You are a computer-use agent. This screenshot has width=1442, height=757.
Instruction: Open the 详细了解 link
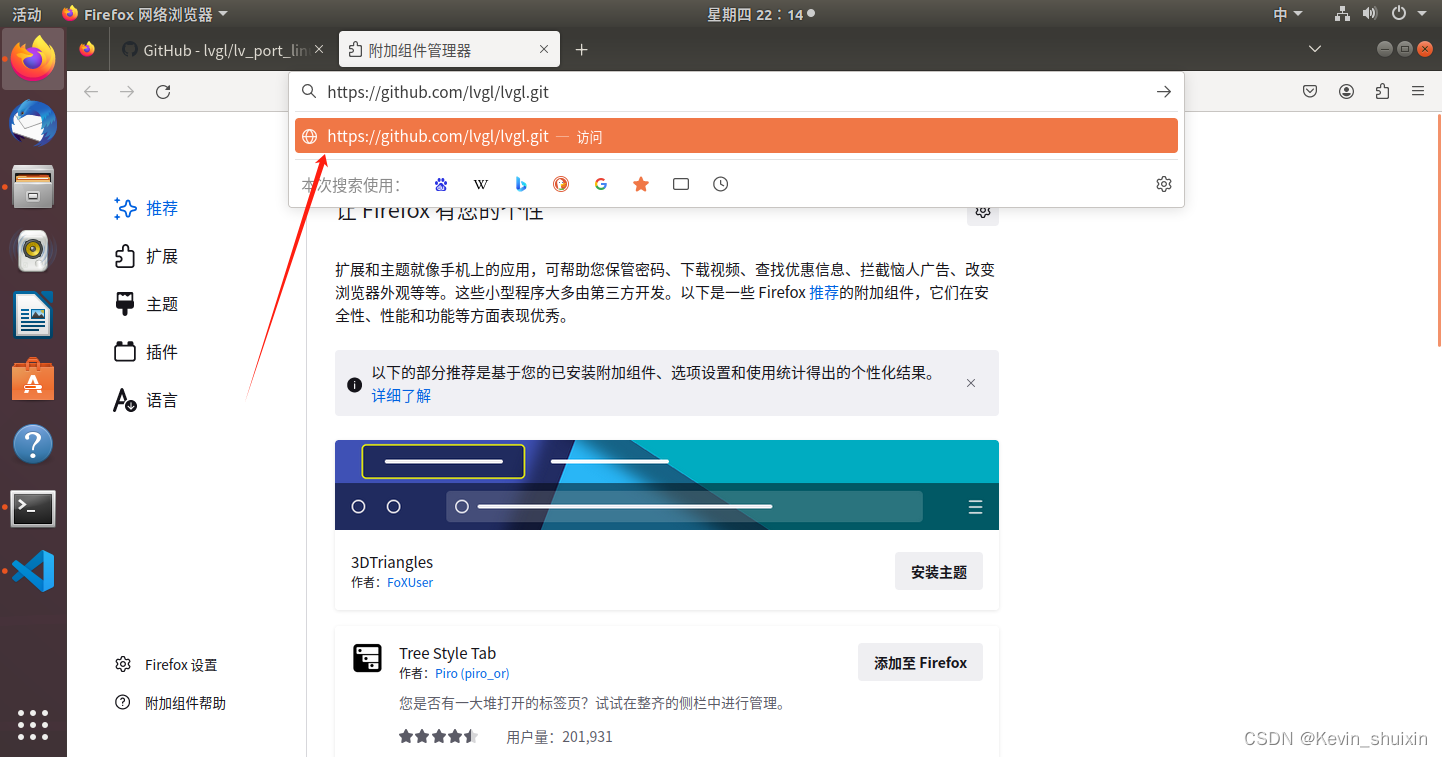coord(401,395)
